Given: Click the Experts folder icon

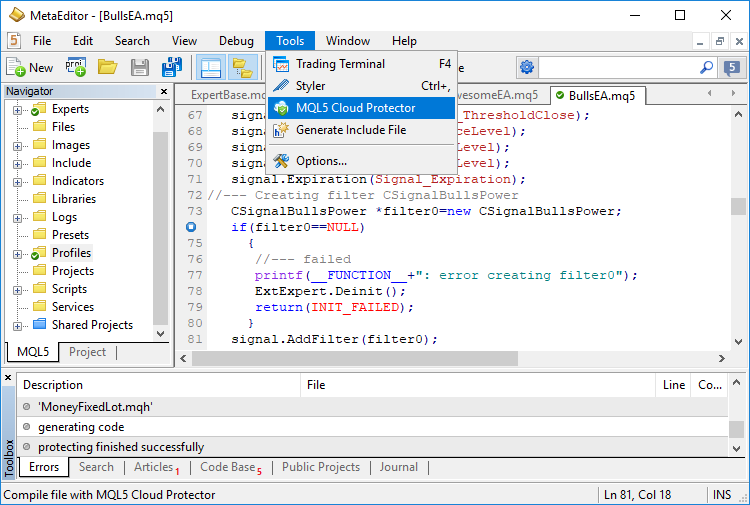Looking at the screenshot, I should click(x=39, y=109).
